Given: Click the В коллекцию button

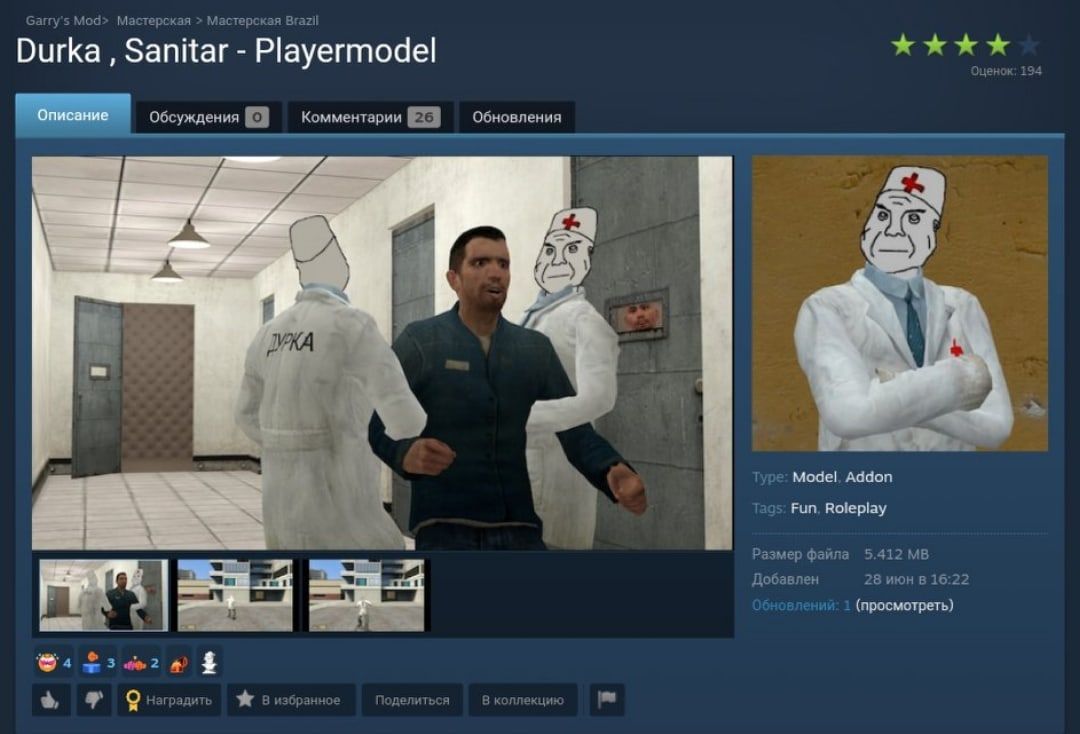Looking at the screenshot, I should (523, 700).
